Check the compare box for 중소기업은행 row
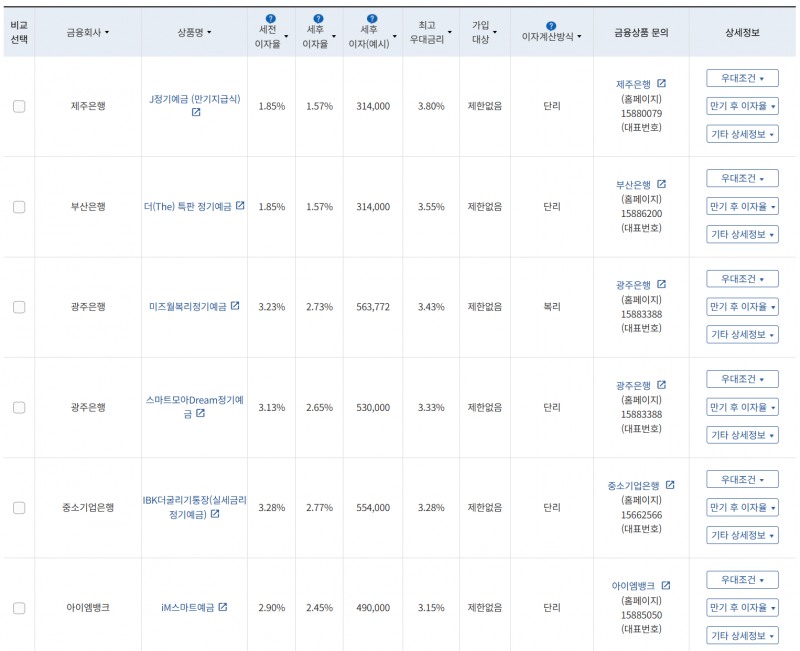This screenshot has height=651, width=800. pyautogui.click(x=19, y=508)
